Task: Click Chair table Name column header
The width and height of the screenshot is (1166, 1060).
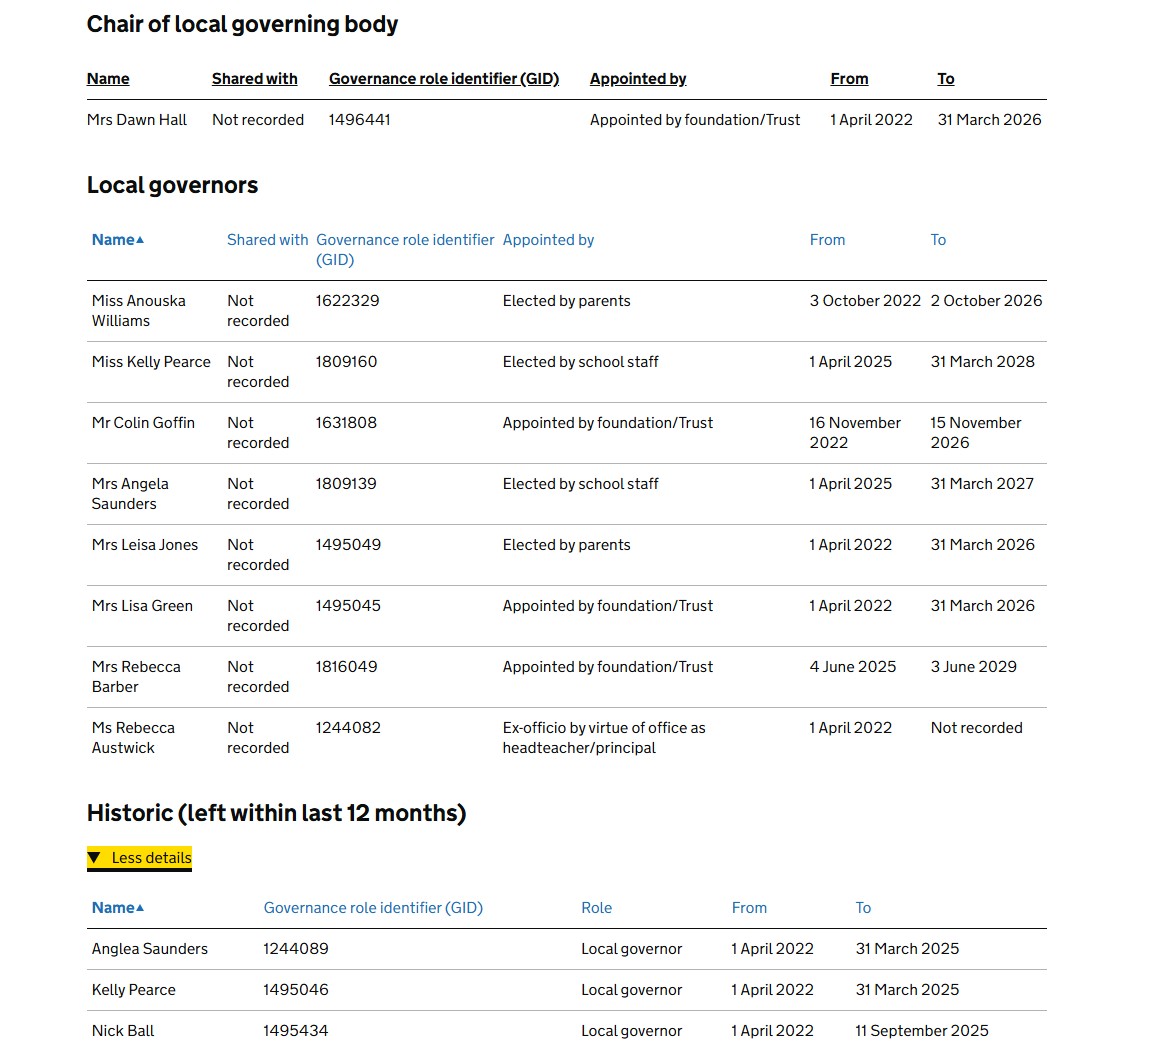Action: pyautogui.click(x=108, y=79)
